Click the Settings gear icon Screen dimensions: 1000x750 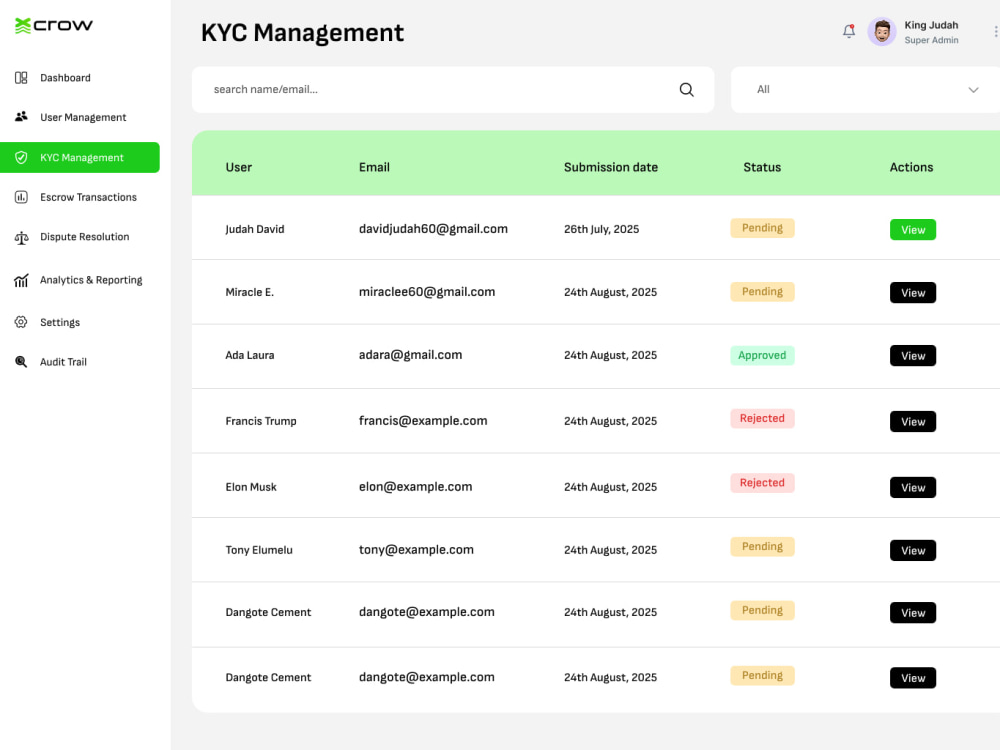click(21, 322)
